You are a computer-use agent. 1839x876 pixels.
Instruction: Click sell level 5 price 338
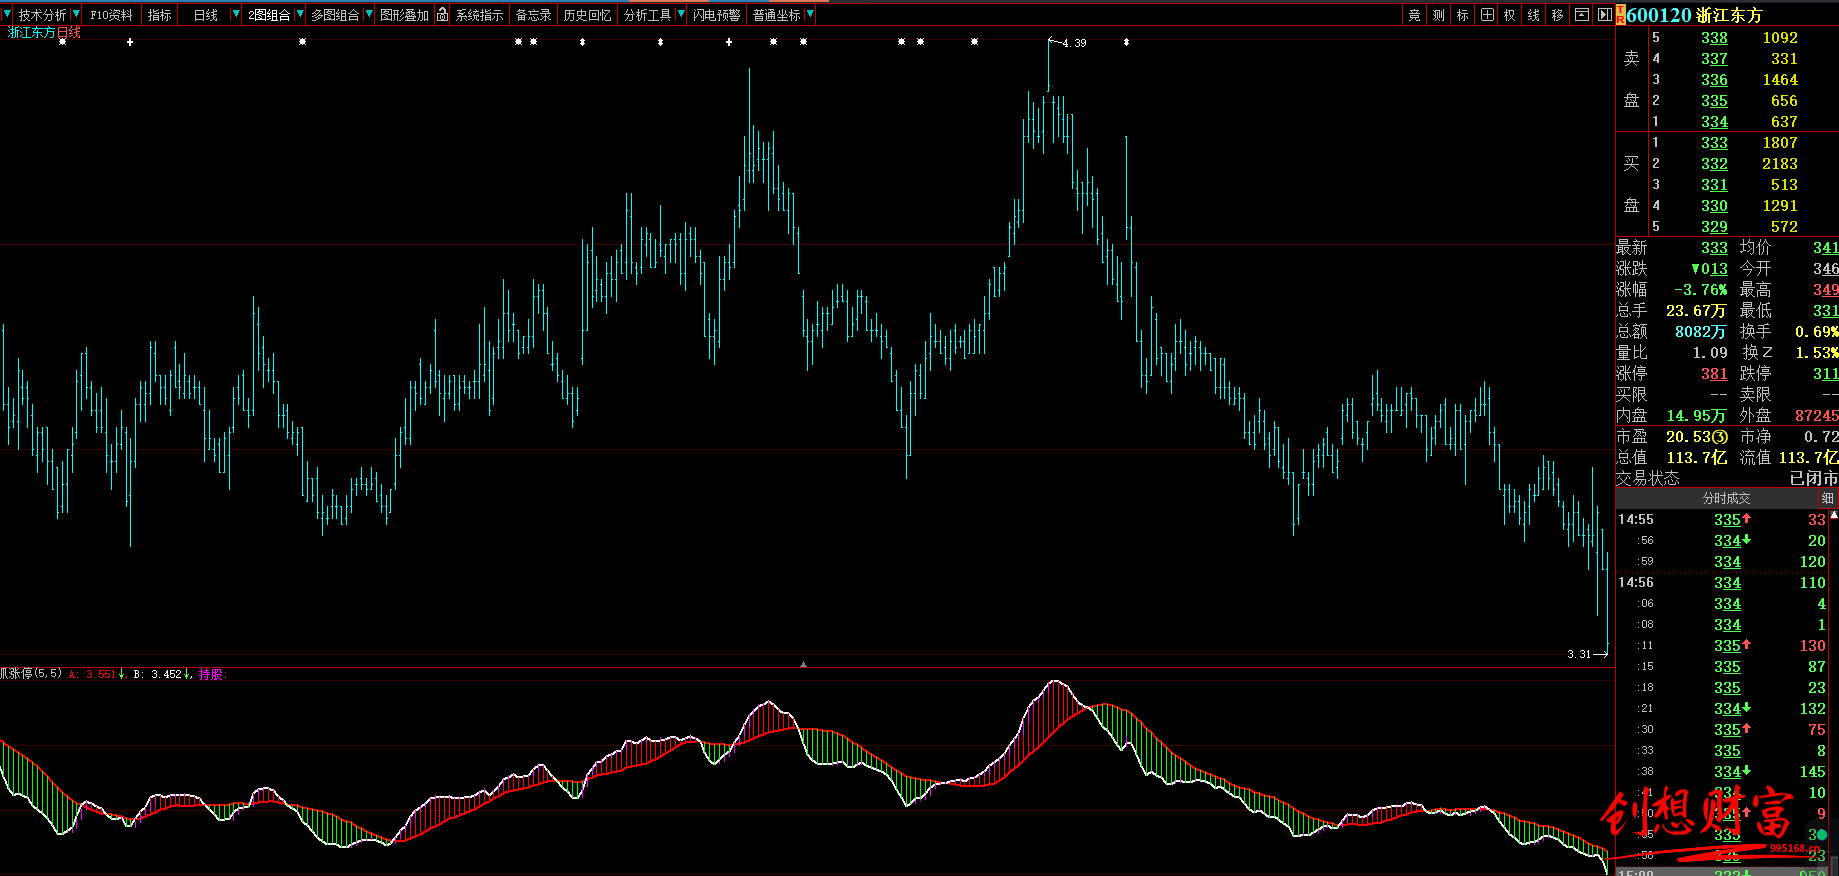coord(1714,38)
